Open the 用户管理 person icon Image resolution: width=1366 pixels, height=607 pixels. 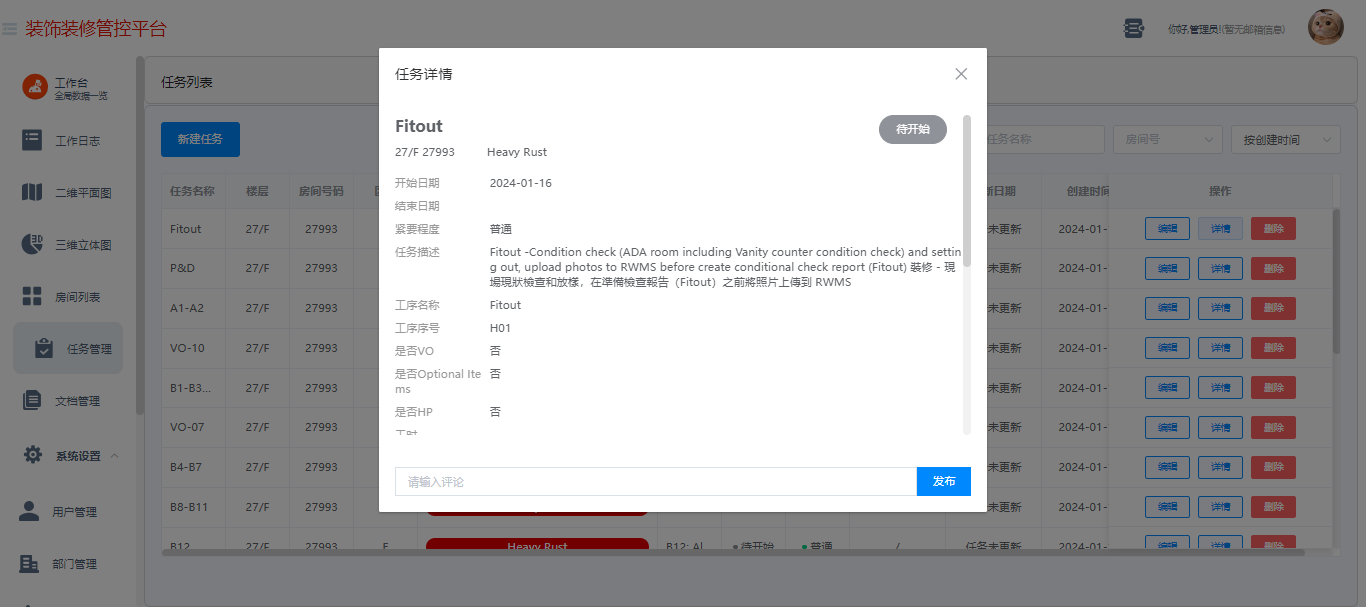[x=30, y=511]
